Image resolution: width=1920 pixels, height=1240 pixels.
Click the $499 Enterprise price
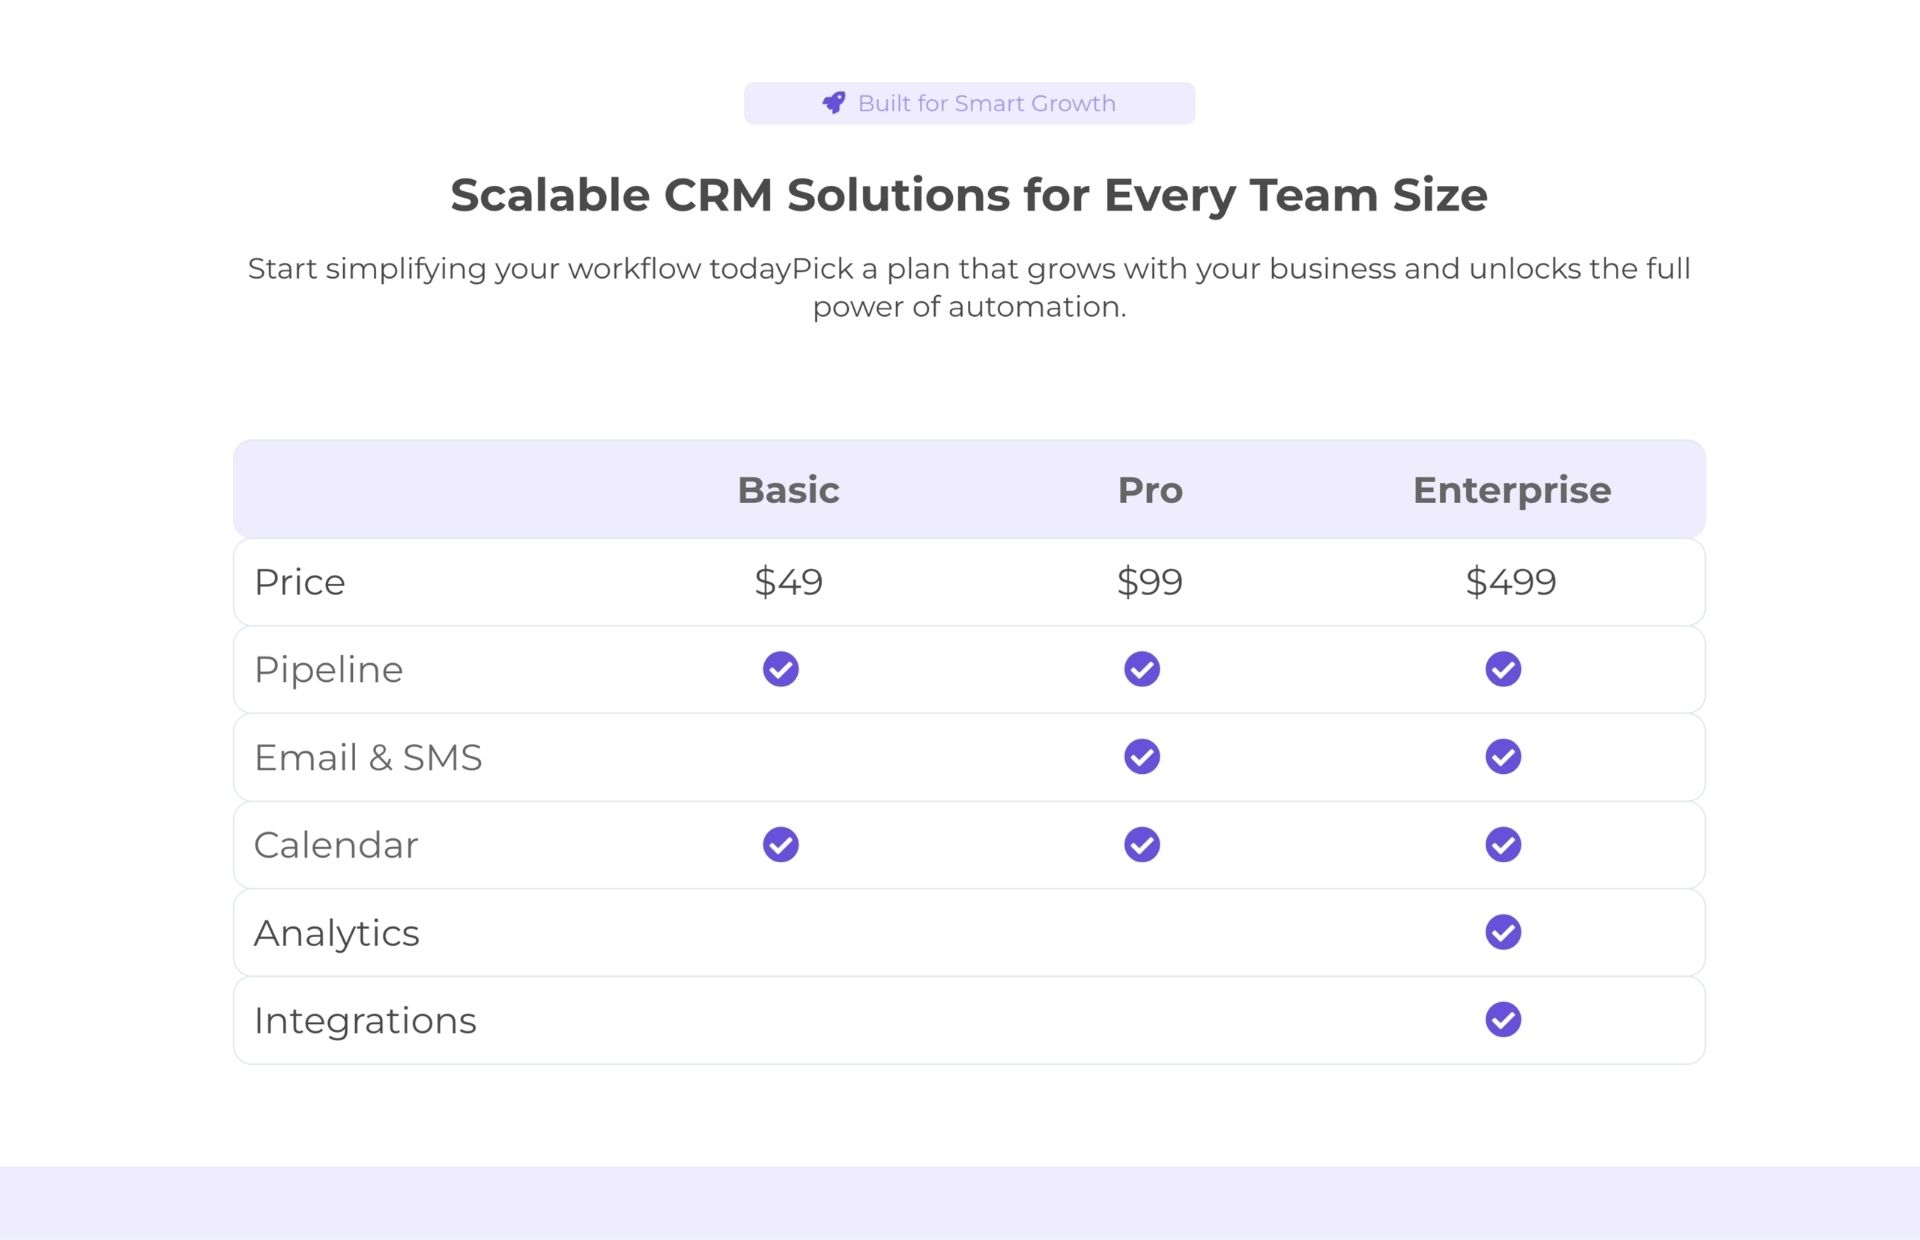click(x=1511, y=582)
